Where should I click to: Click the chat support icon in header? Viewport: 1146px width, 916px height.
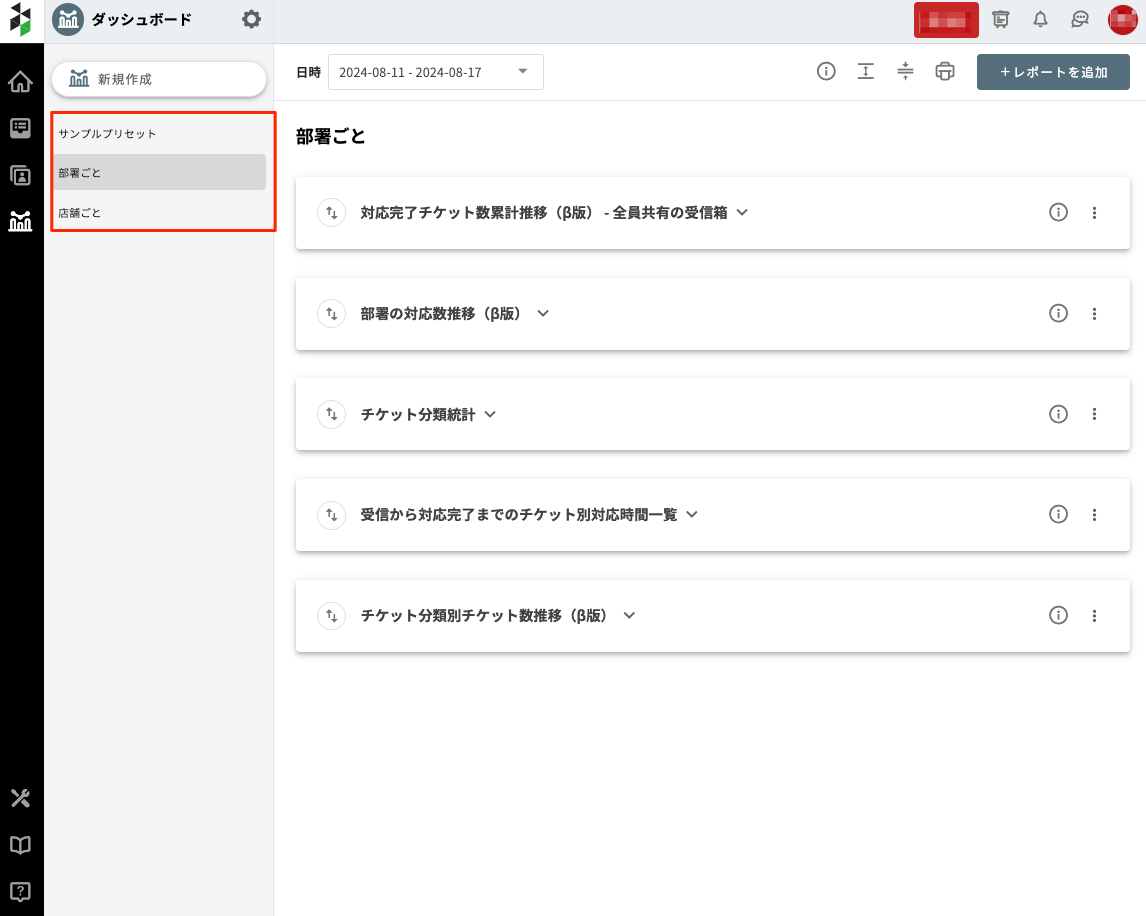coord(1079,19)
